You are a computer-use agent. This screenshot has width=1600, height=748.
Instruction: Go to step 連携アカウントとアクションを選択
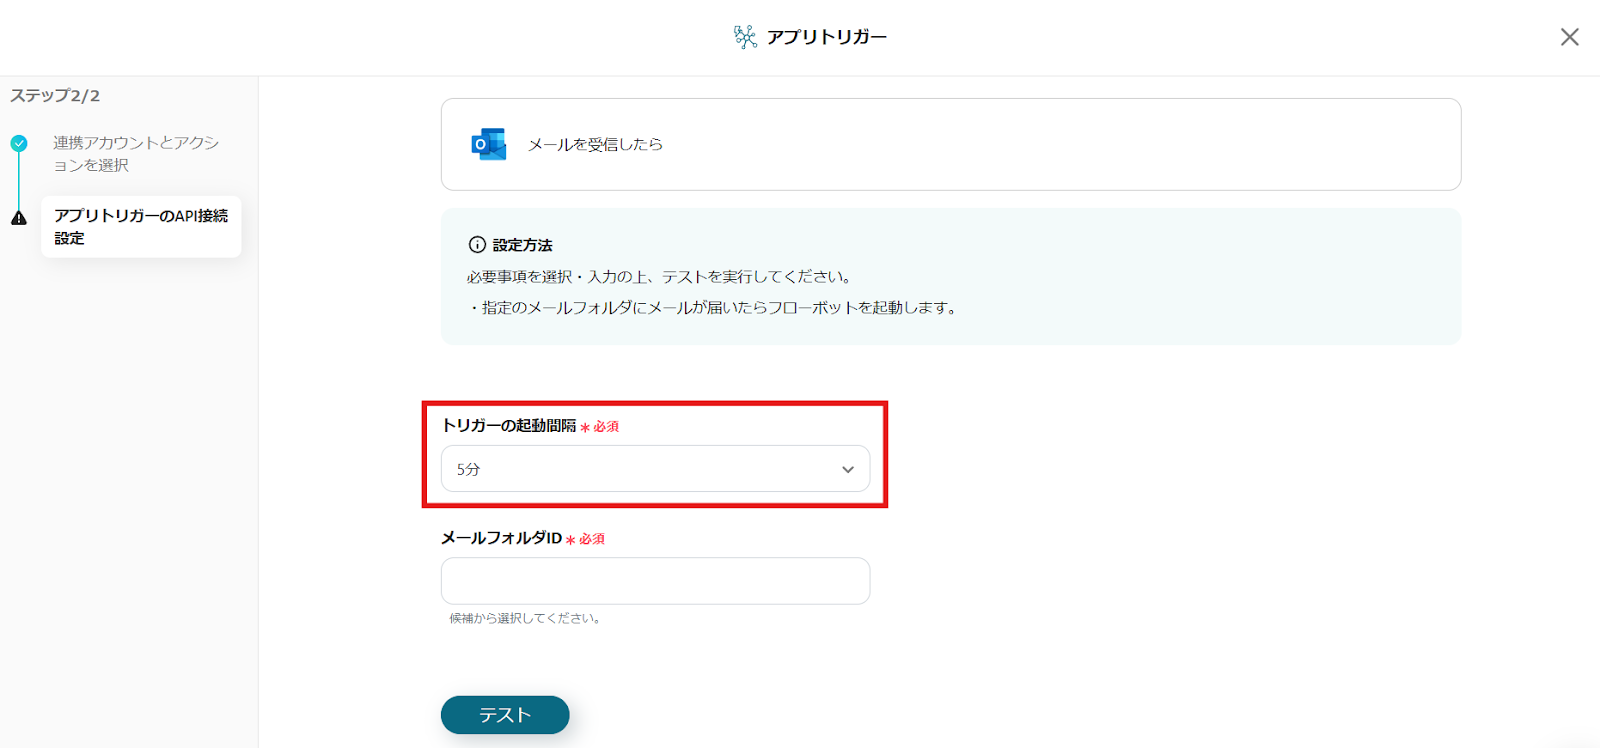136,153
